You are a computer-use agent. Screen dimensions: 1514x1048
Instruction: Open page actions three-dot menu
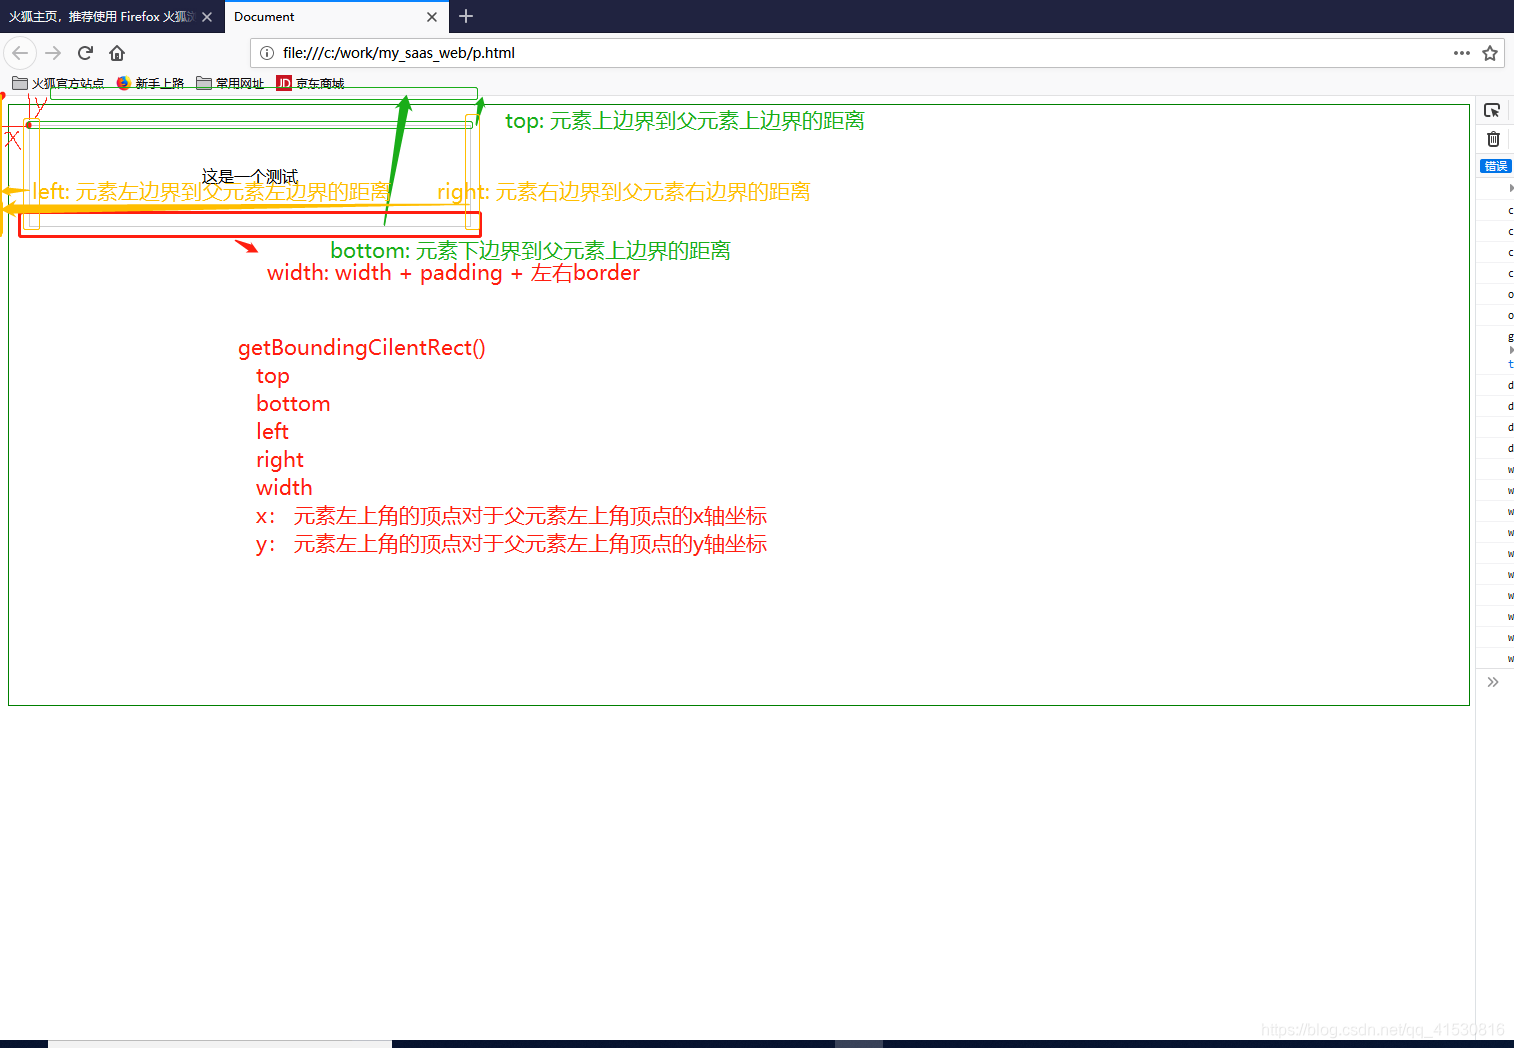pos(1461,53)
